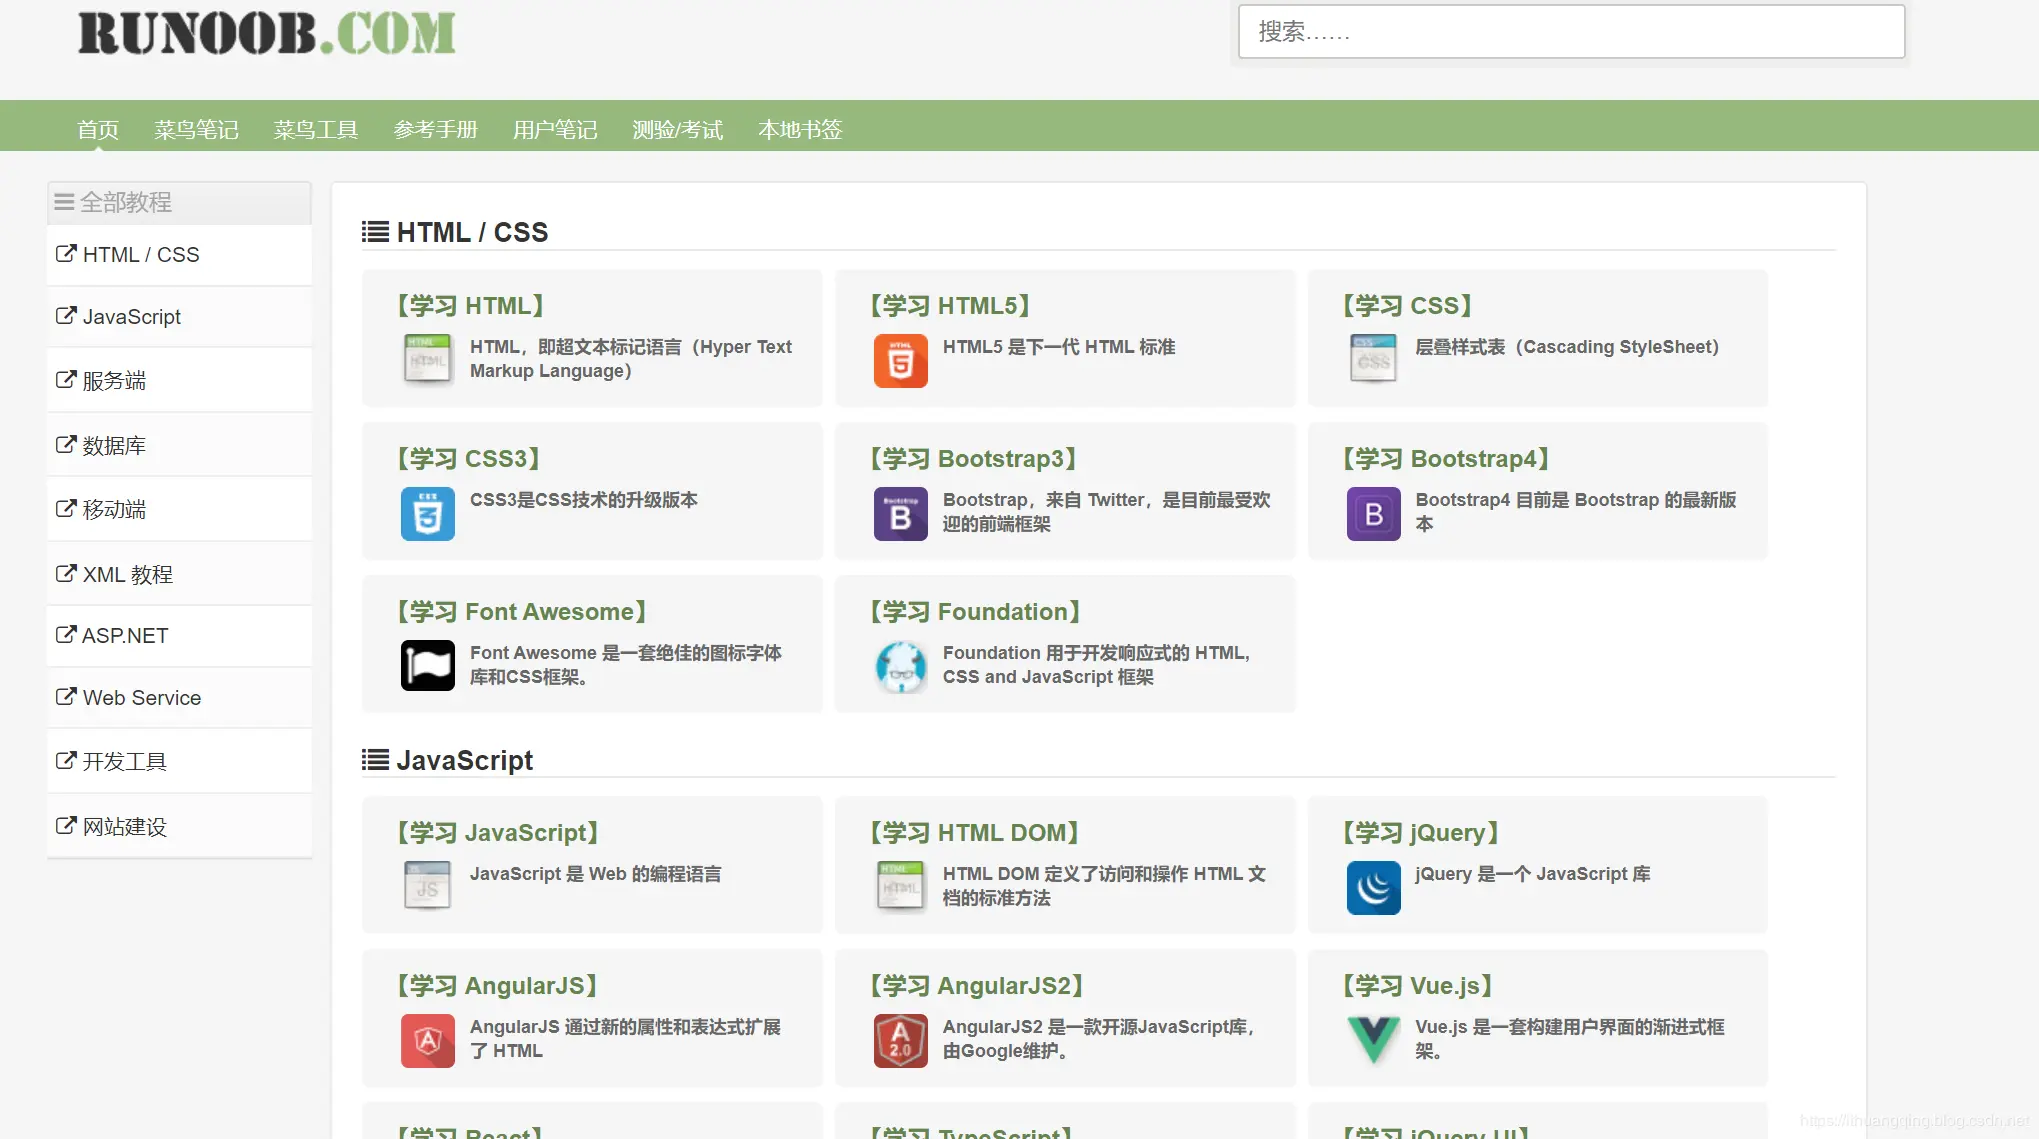Click the 【学习 HTML】 tutorial link

[x=470, y=306]
